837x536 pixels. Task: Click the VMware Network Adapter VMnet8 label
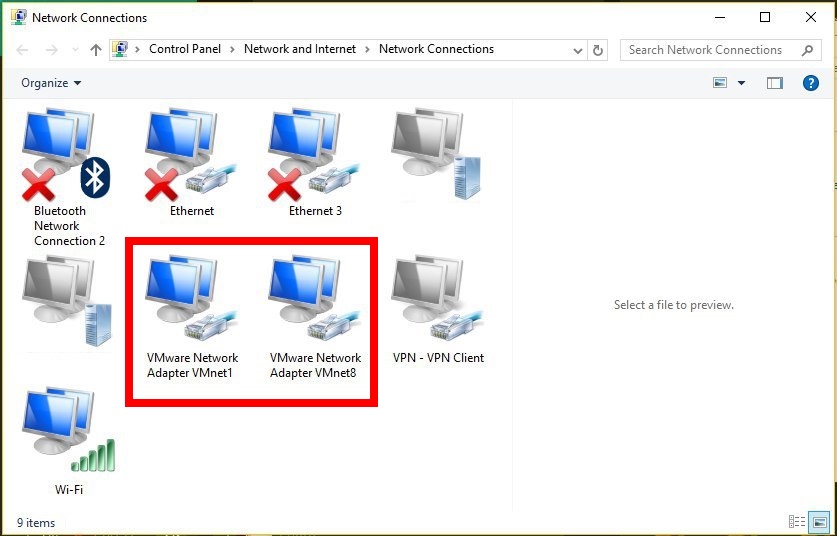pos(315,365)
